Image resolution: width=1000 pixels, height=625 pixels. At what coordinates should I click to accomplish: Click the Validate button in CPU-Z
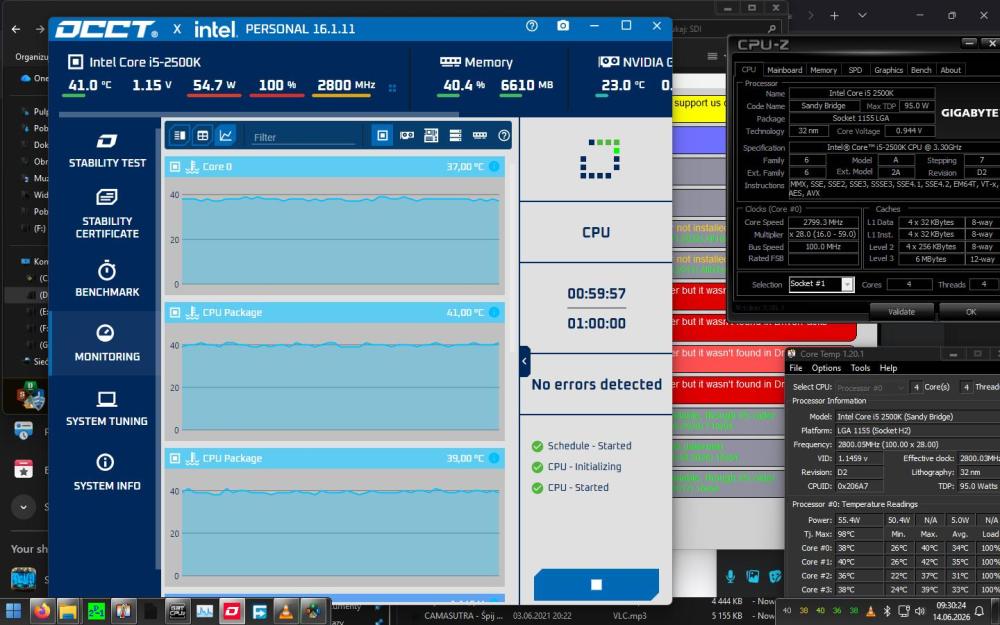pos(901,312)
